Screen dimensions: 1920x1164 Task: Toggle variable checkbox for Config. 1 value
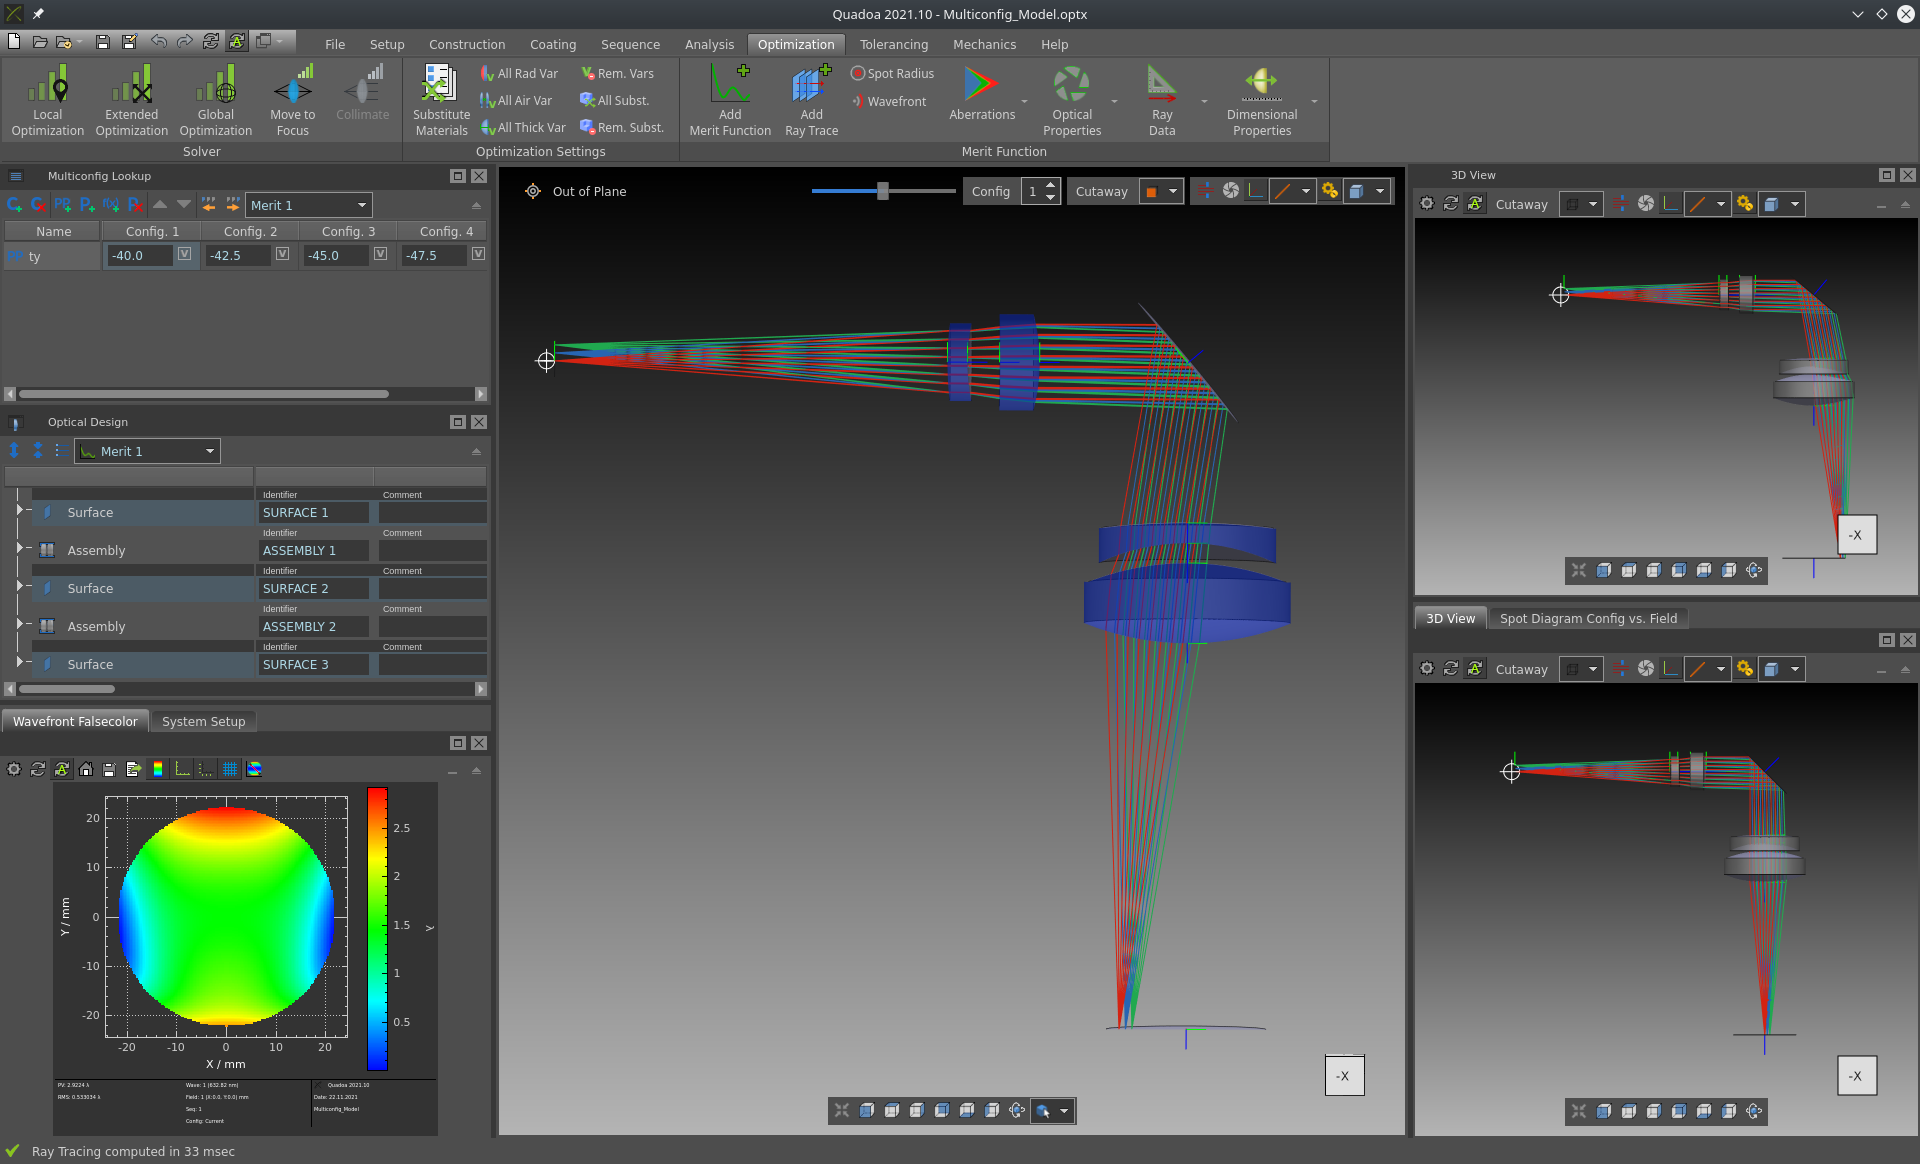(x=185, y=254)
